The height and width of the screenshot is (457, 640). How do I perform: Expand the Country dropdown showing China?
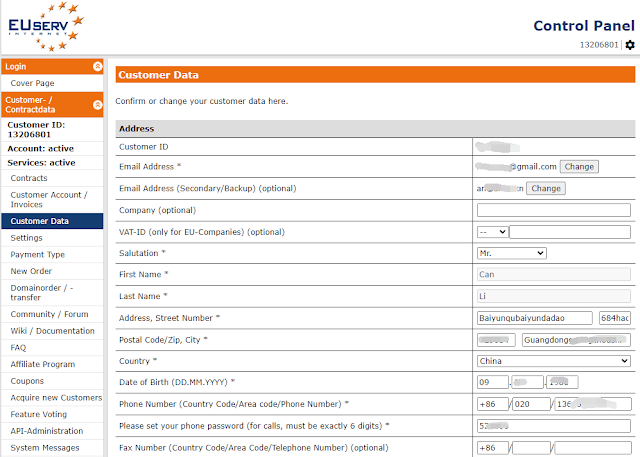[554, 360]
